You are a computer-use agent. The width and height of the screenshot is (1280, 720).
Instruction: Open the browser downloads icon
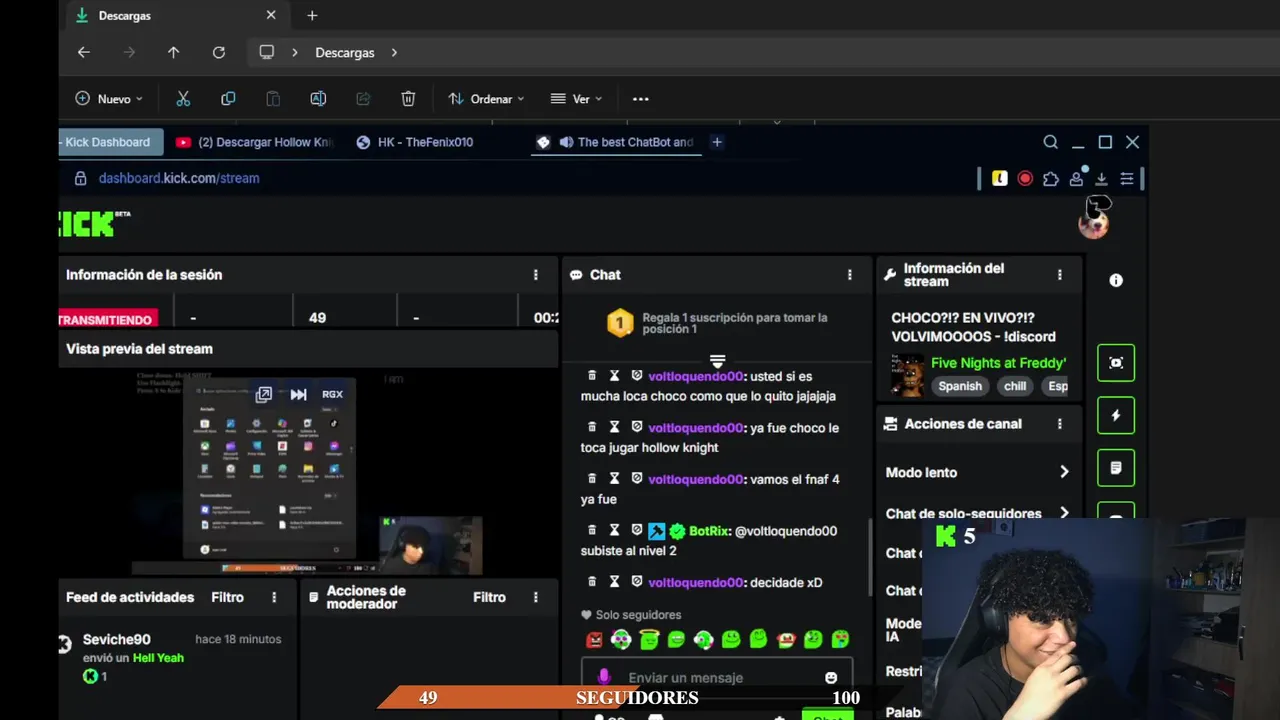1101,178
